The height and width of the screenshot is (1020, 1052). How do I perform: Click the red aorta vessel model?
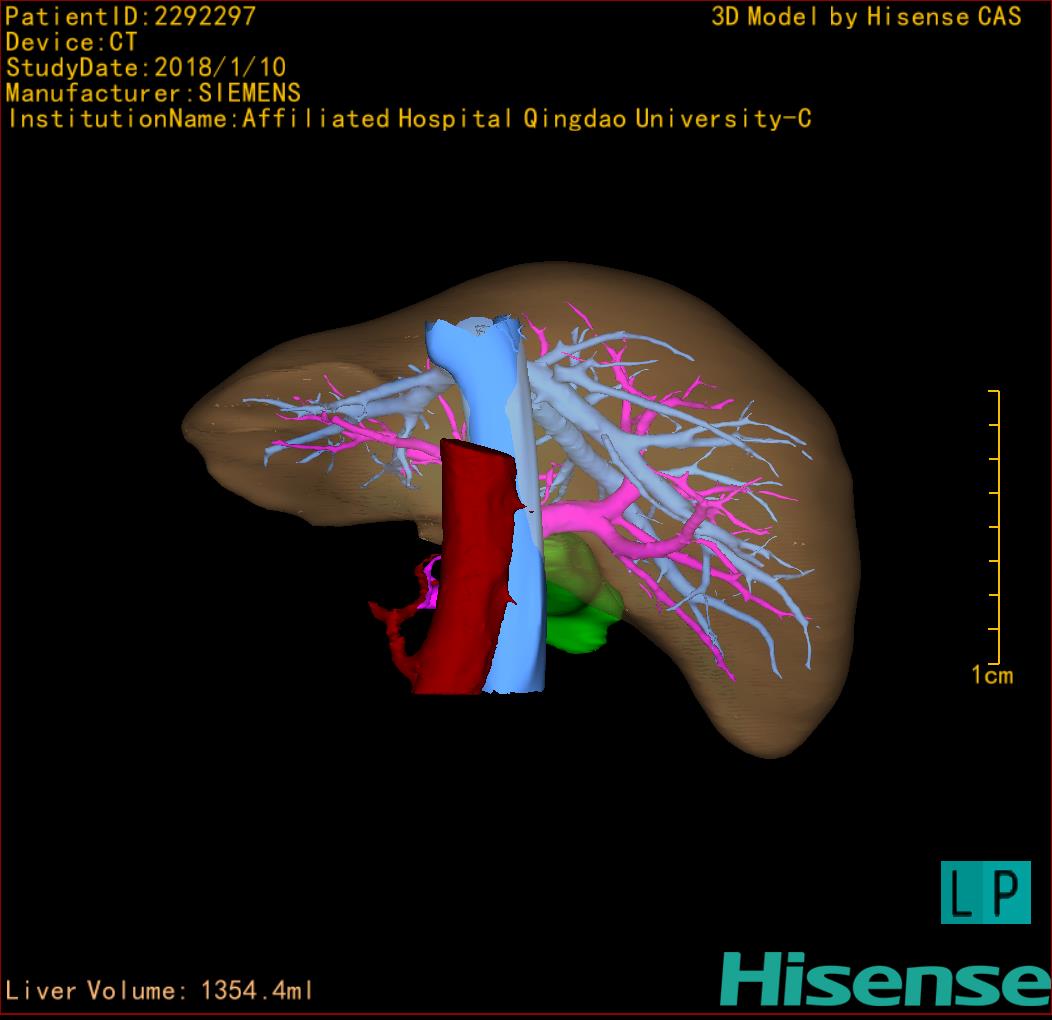click(x=470, y=570)
